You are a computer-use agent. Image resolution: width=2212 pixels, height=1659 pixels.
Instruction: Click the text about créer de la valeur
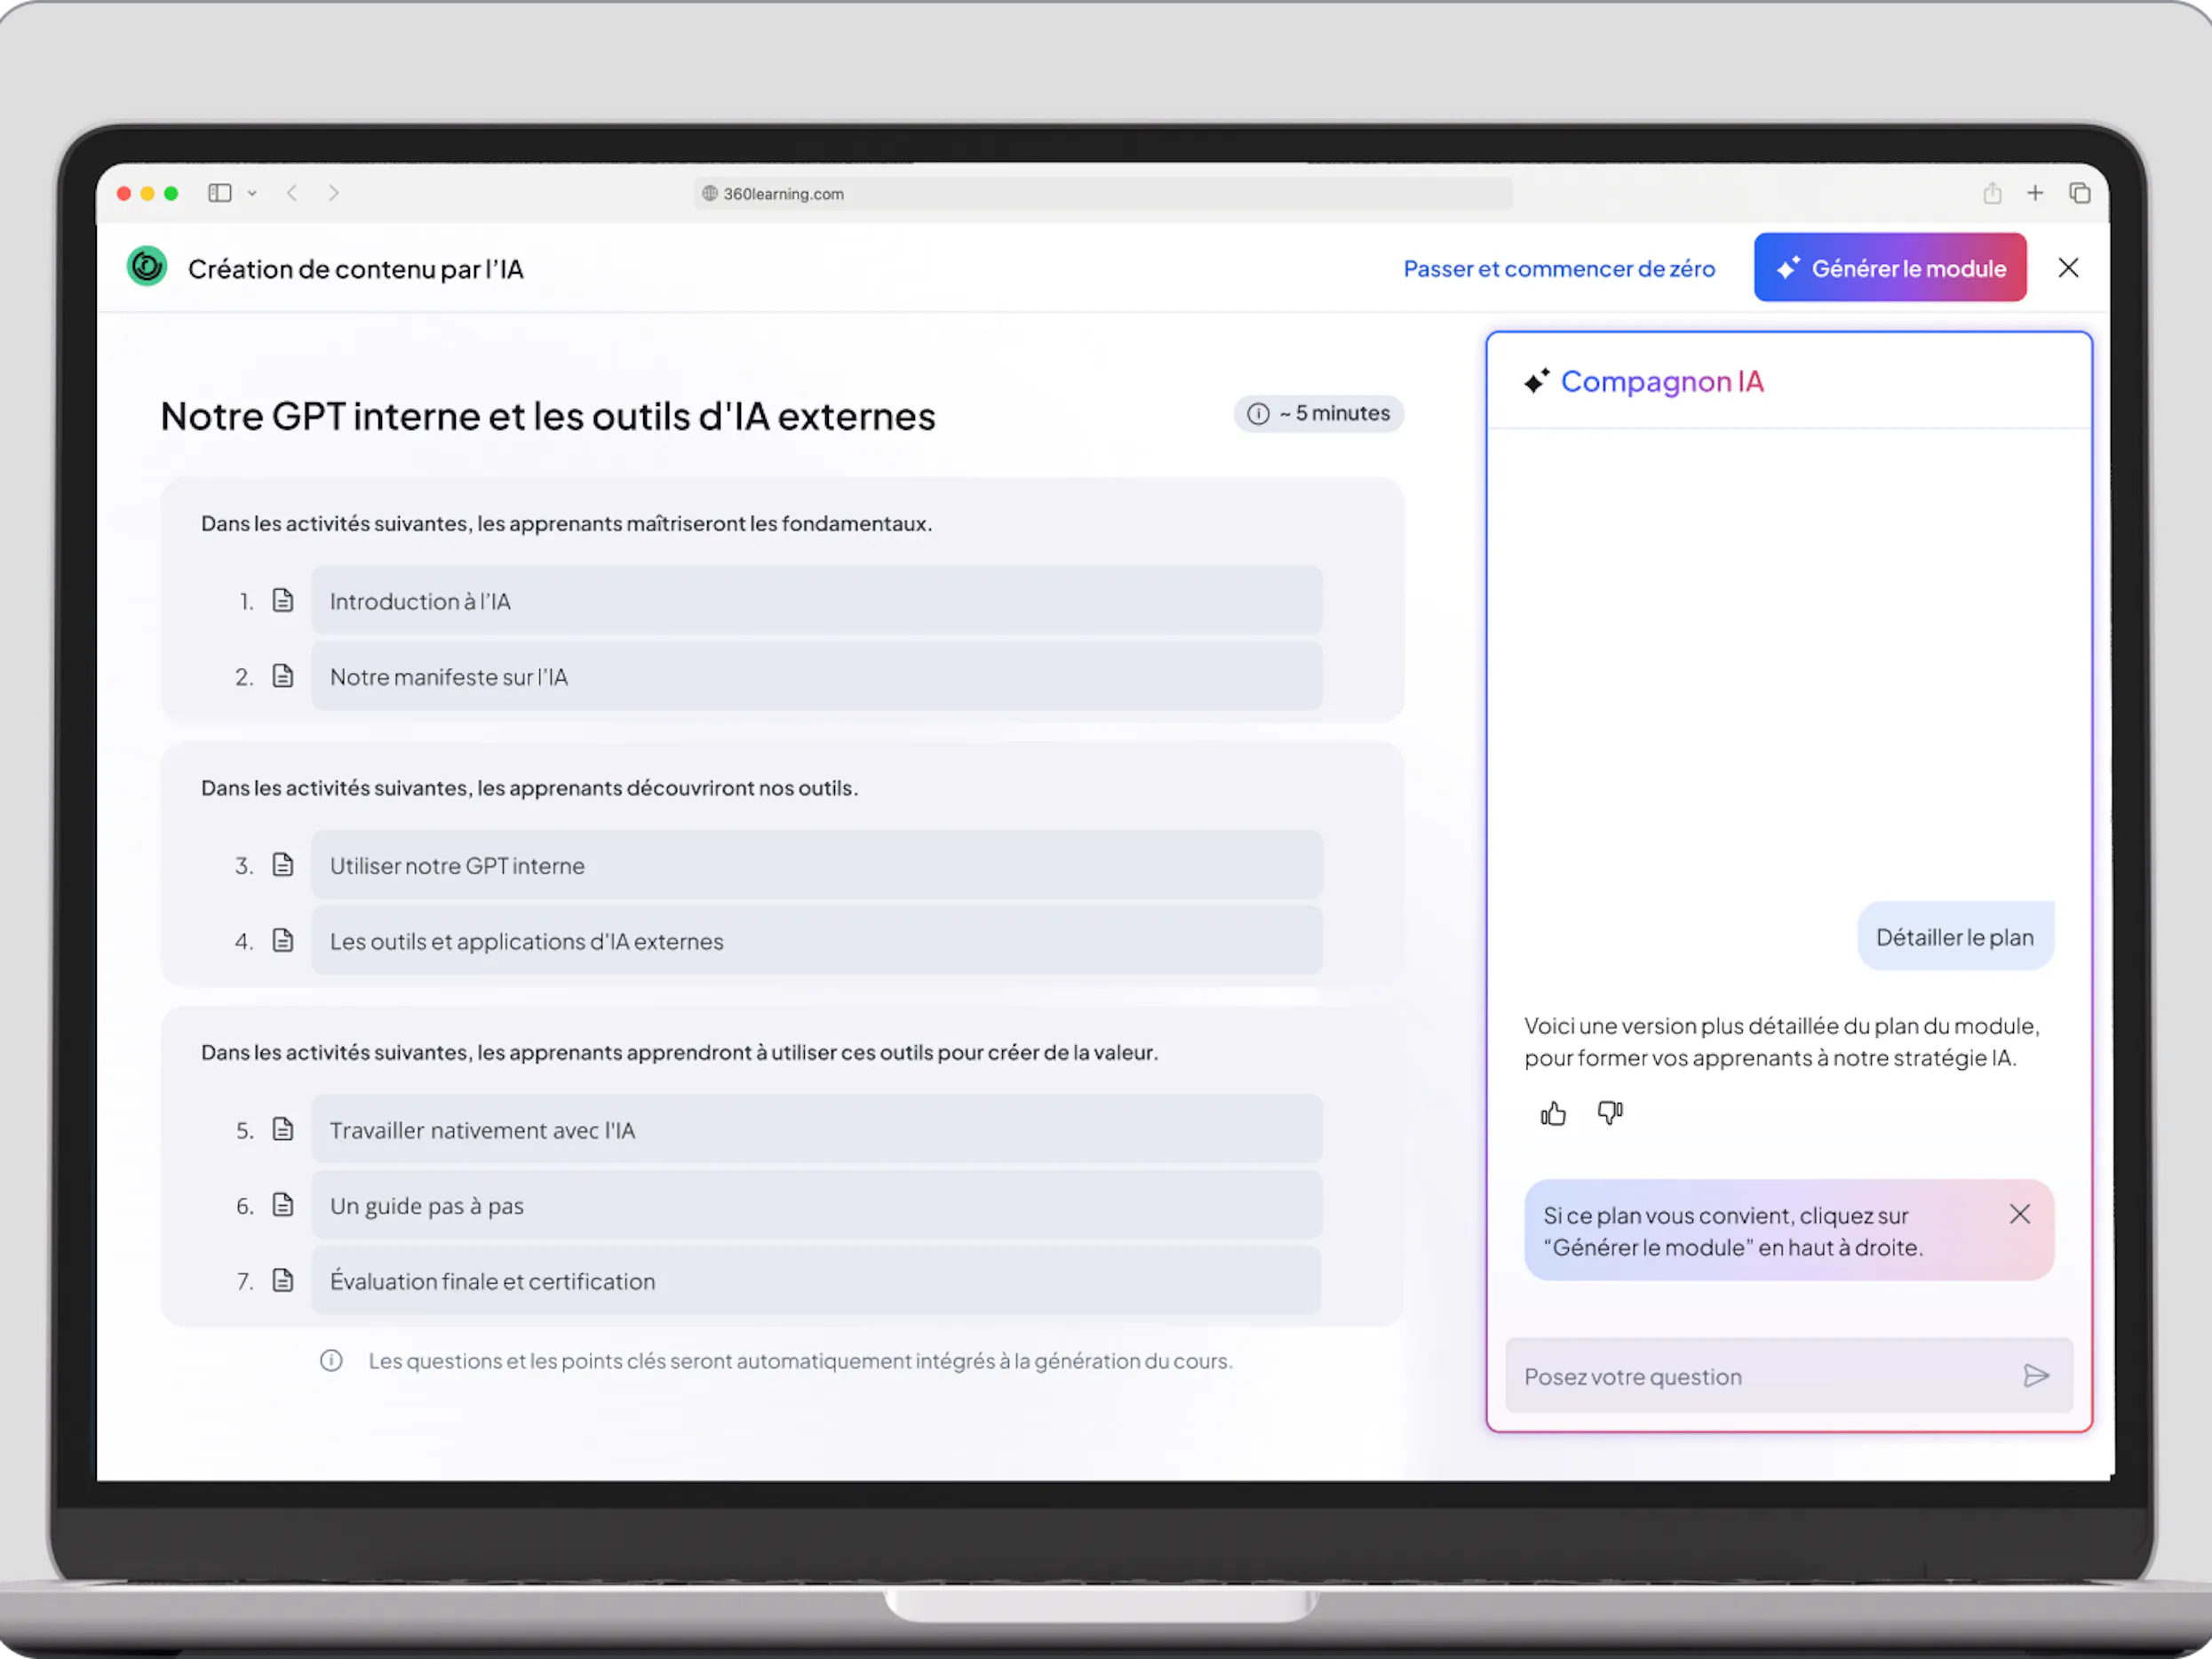pos(679,1053)
